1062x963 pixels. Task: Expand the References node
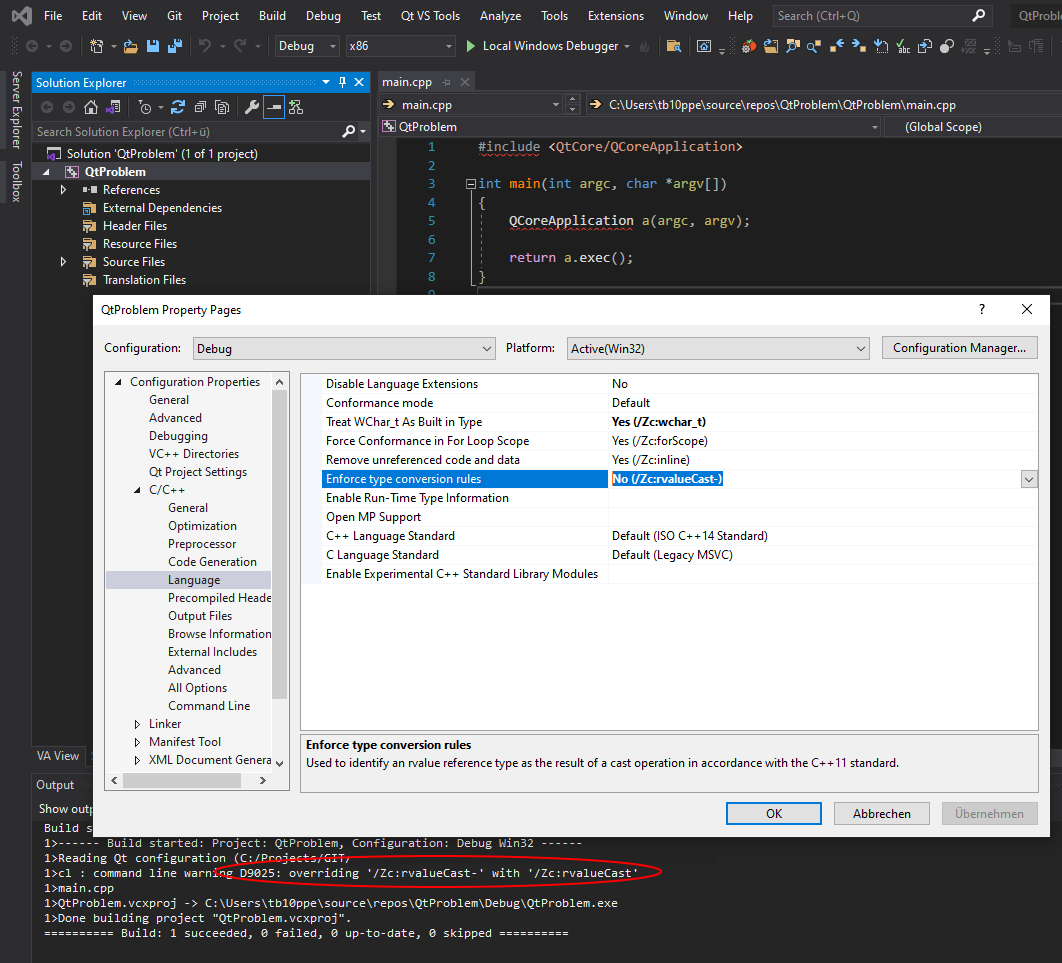pos(63,190)
